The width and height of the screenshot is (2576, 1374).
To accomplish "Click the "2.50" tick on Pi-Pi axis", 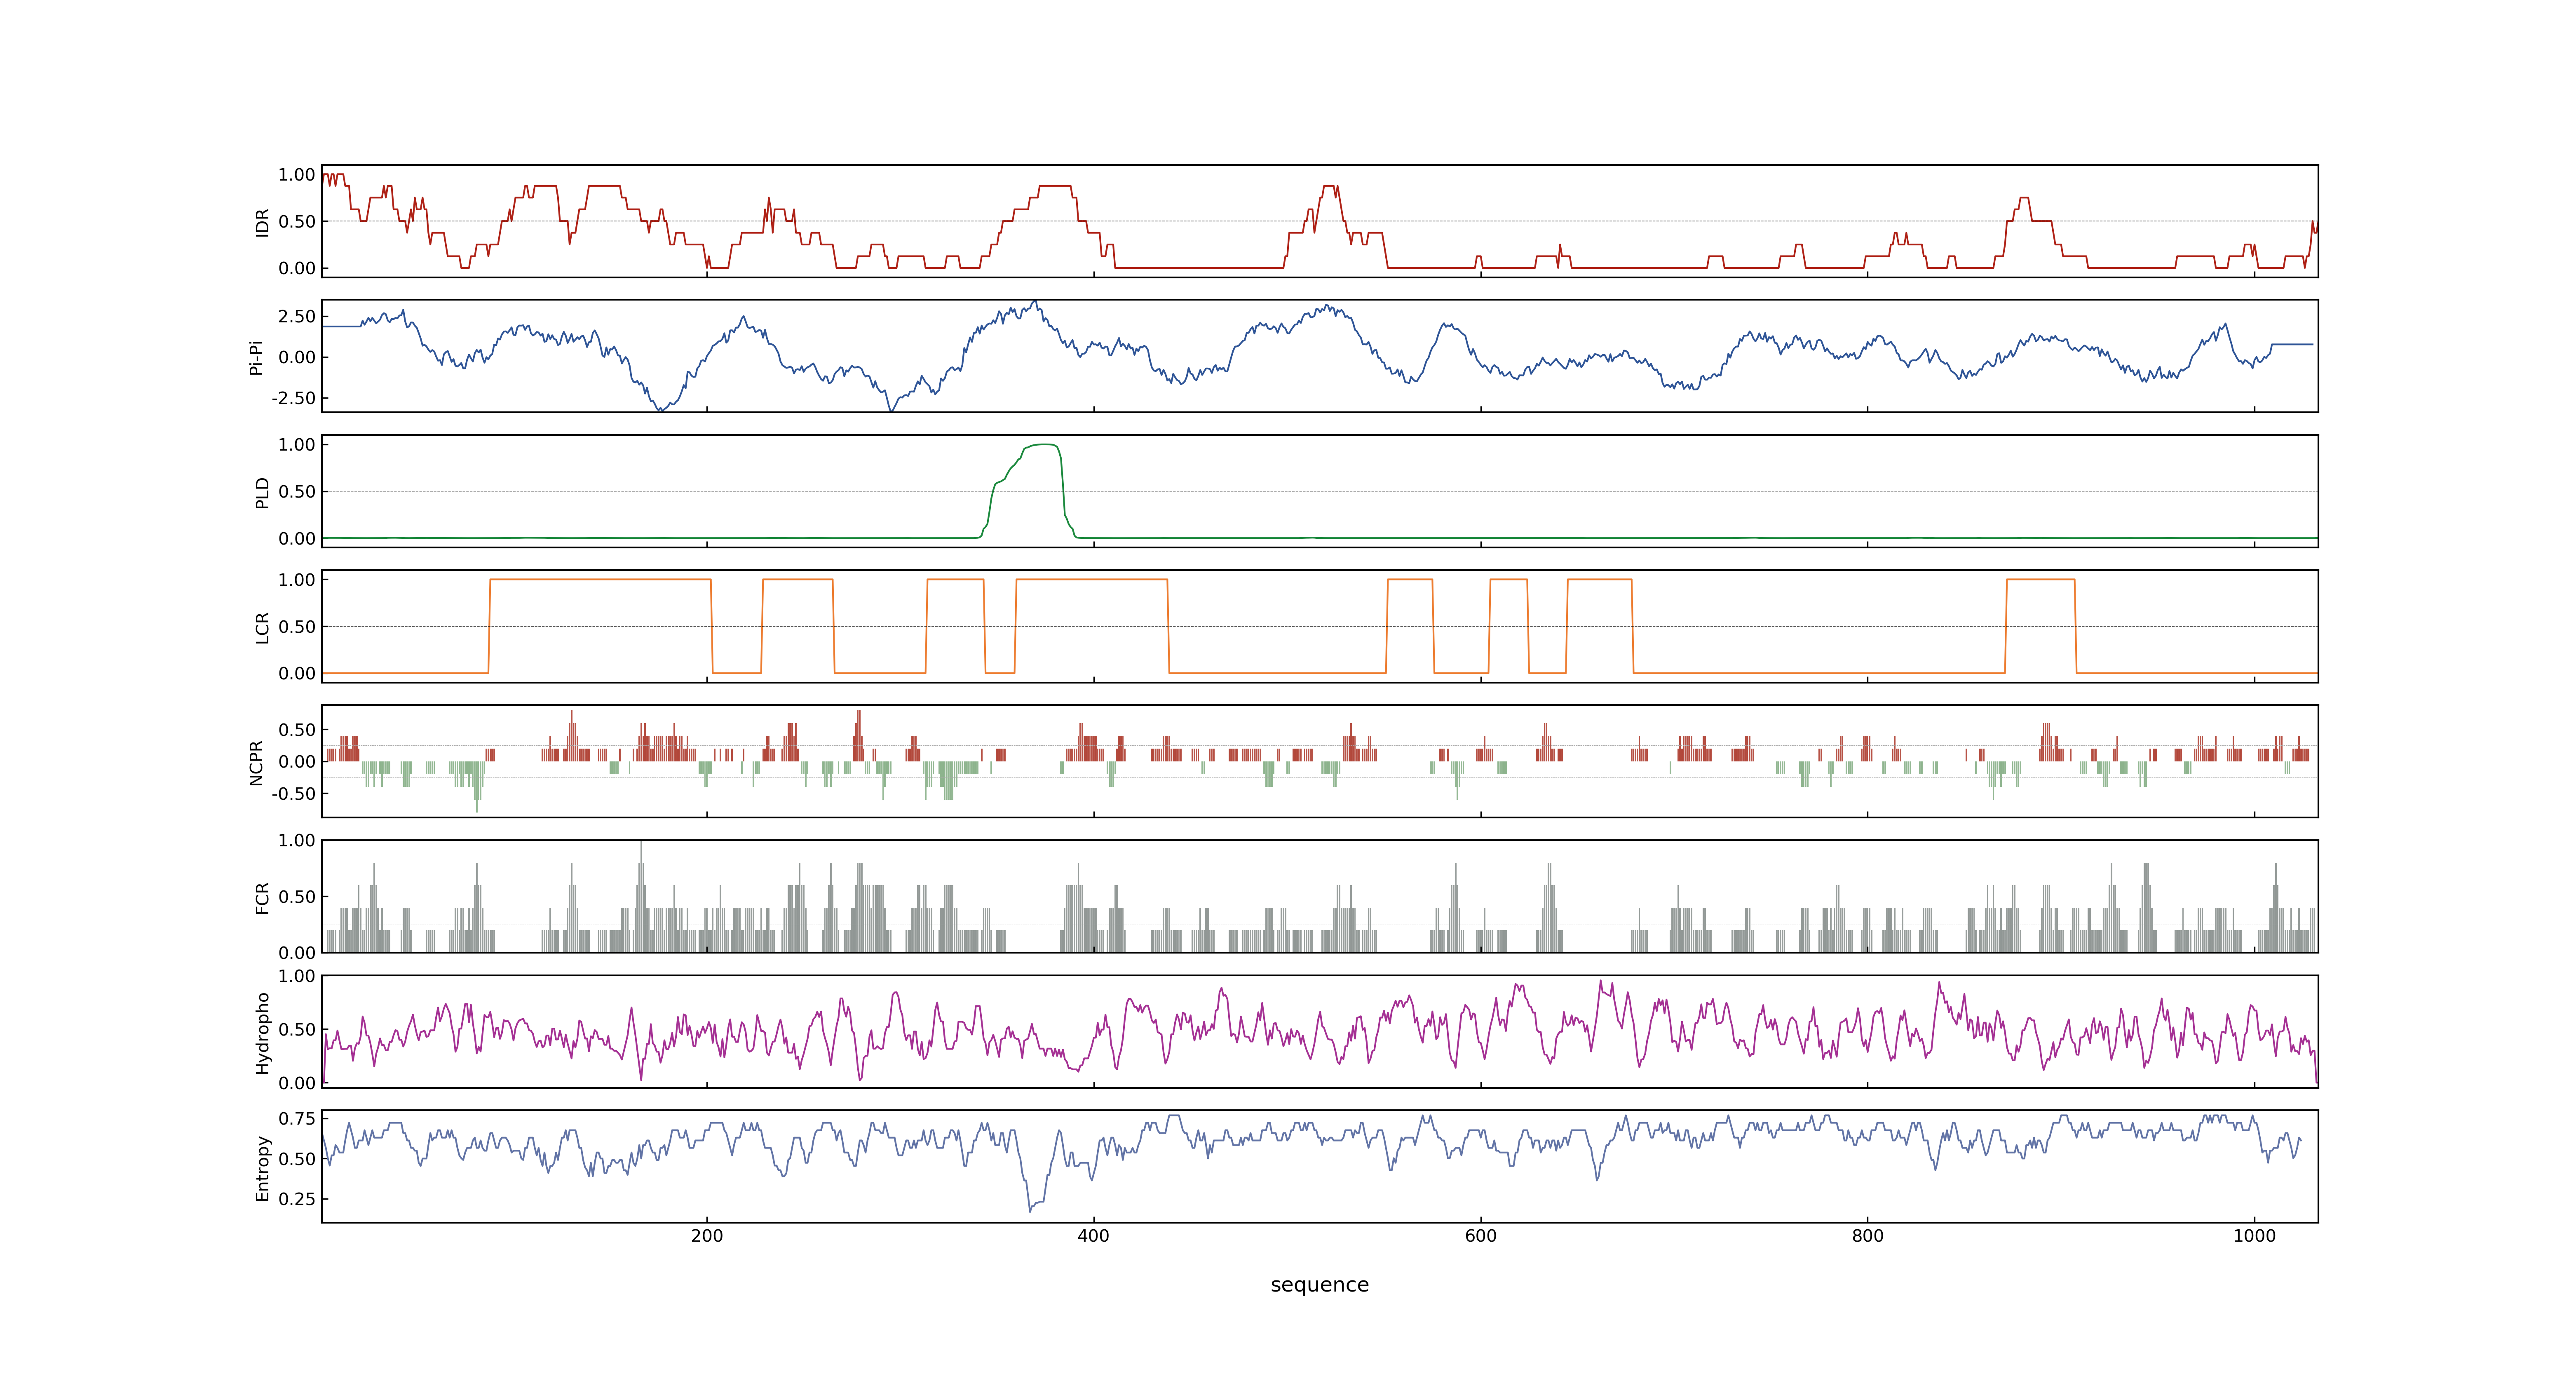I will tap(297, 316).
